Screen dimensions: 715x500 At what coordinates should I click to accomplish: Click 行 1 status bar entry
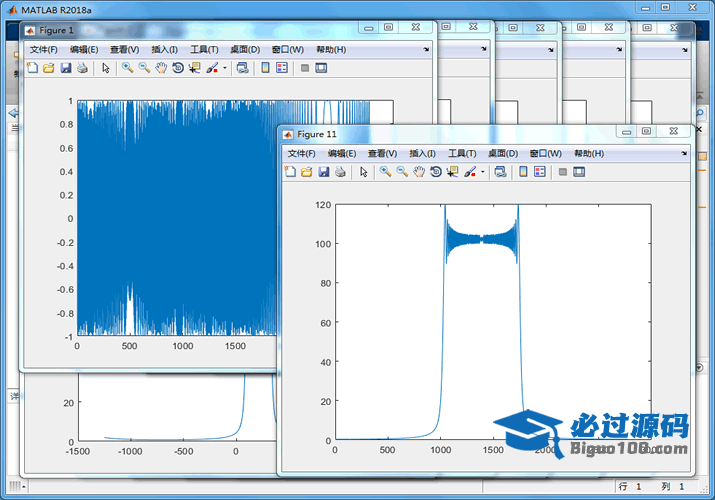coord(630,487)
